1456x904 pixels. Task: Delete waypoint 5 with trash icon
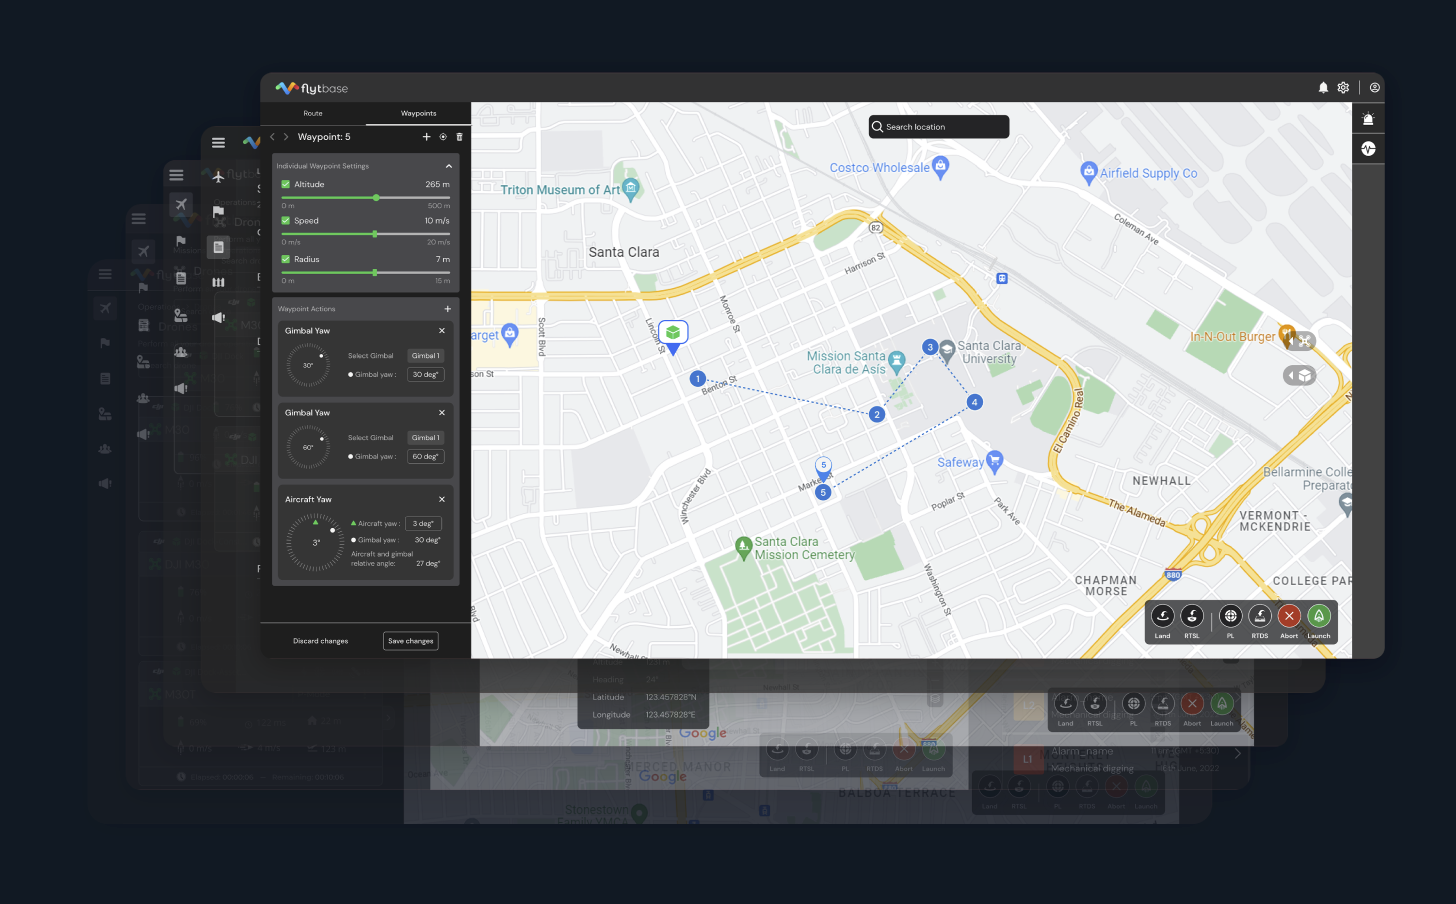click(459, 137)
